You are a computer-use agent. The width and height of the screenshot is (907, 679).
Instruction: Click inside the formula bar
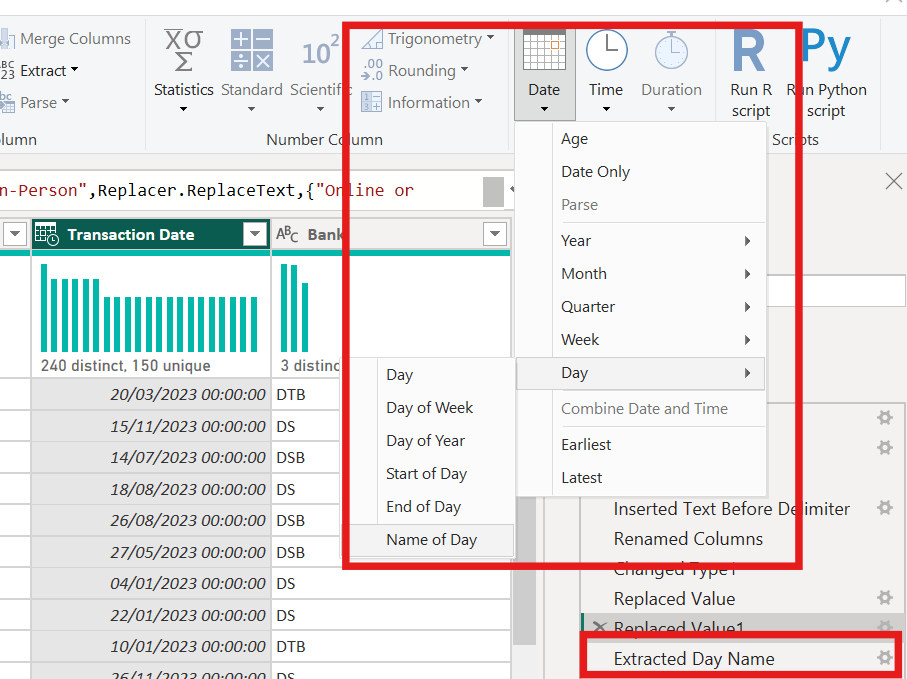click(240, 191)
